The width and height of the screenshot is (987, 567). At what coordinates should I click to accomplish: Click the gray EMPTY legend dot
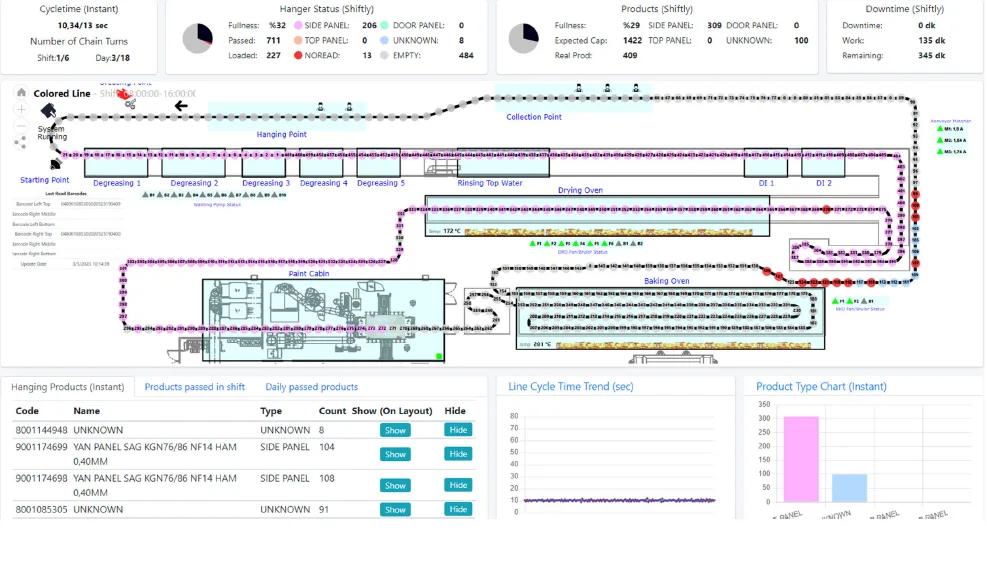(x=385, y=55)
